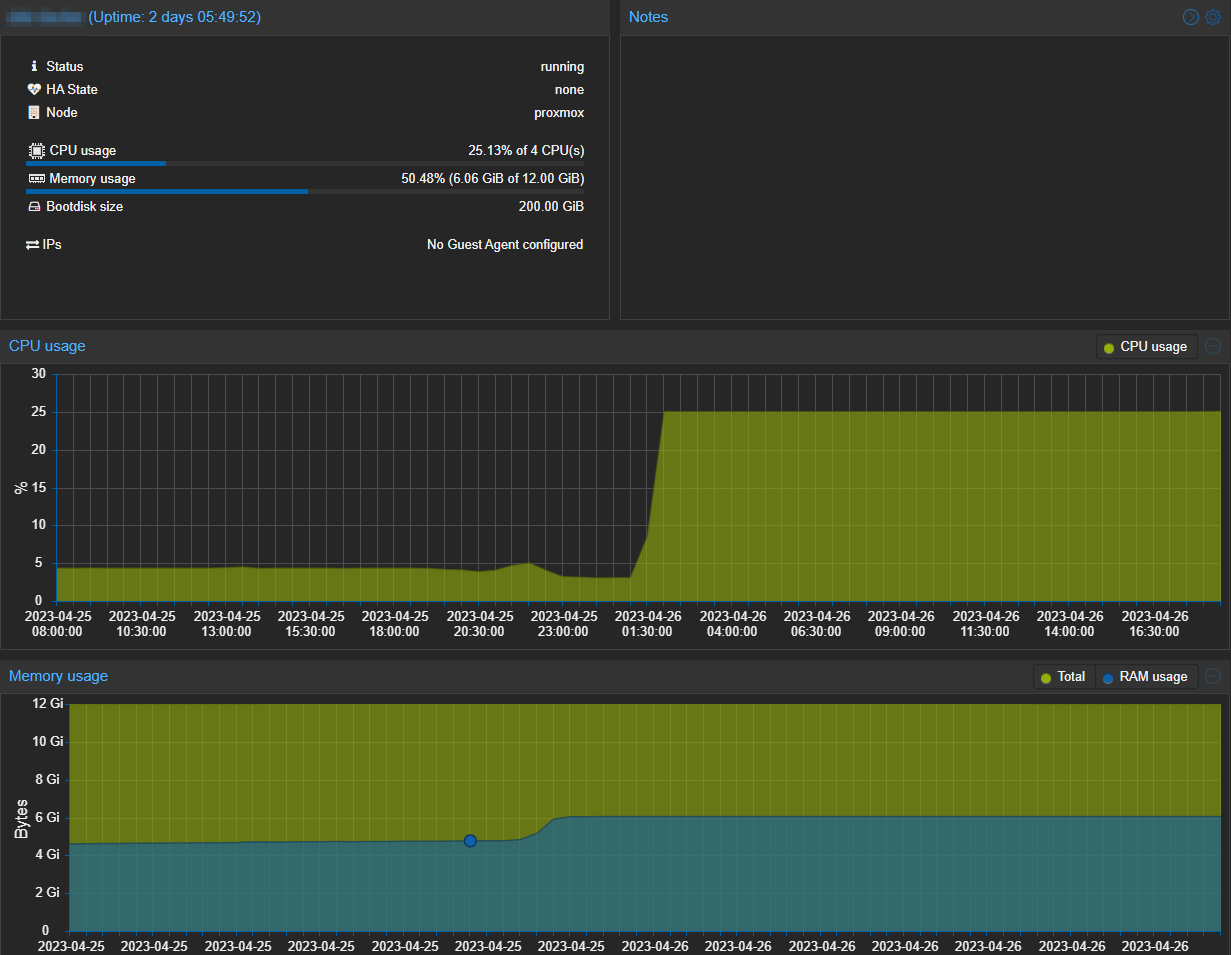Click the Notes panel title
1231x955 pixels.
(648, 17)
